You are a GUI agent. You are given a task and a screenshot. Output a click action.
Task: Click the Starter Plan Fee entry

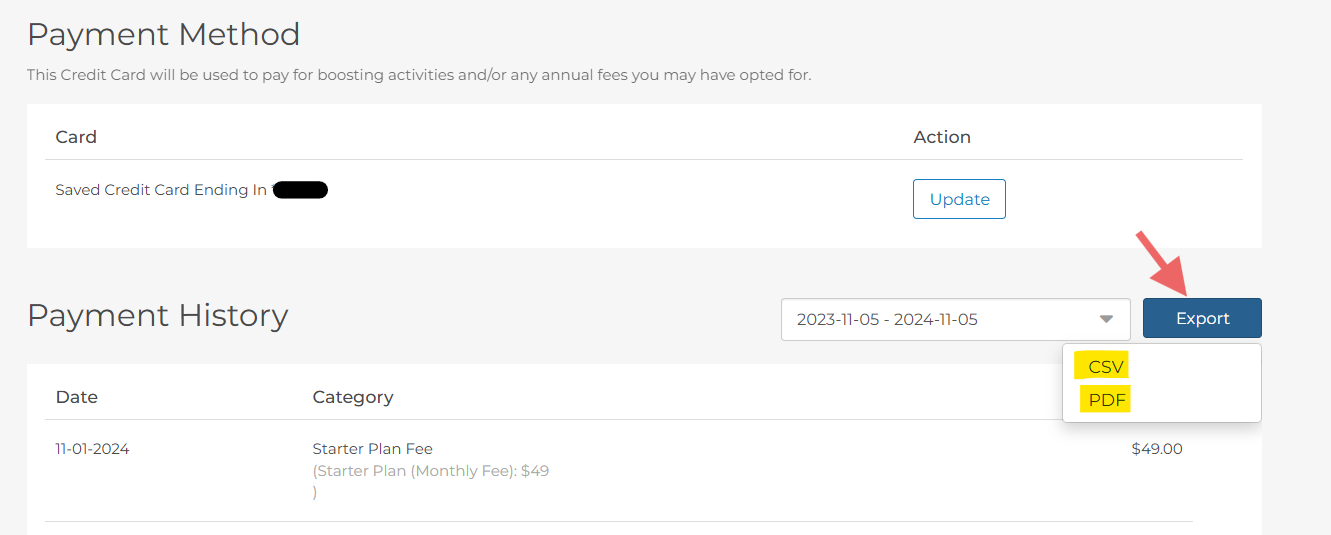click(x=372, y=449)
